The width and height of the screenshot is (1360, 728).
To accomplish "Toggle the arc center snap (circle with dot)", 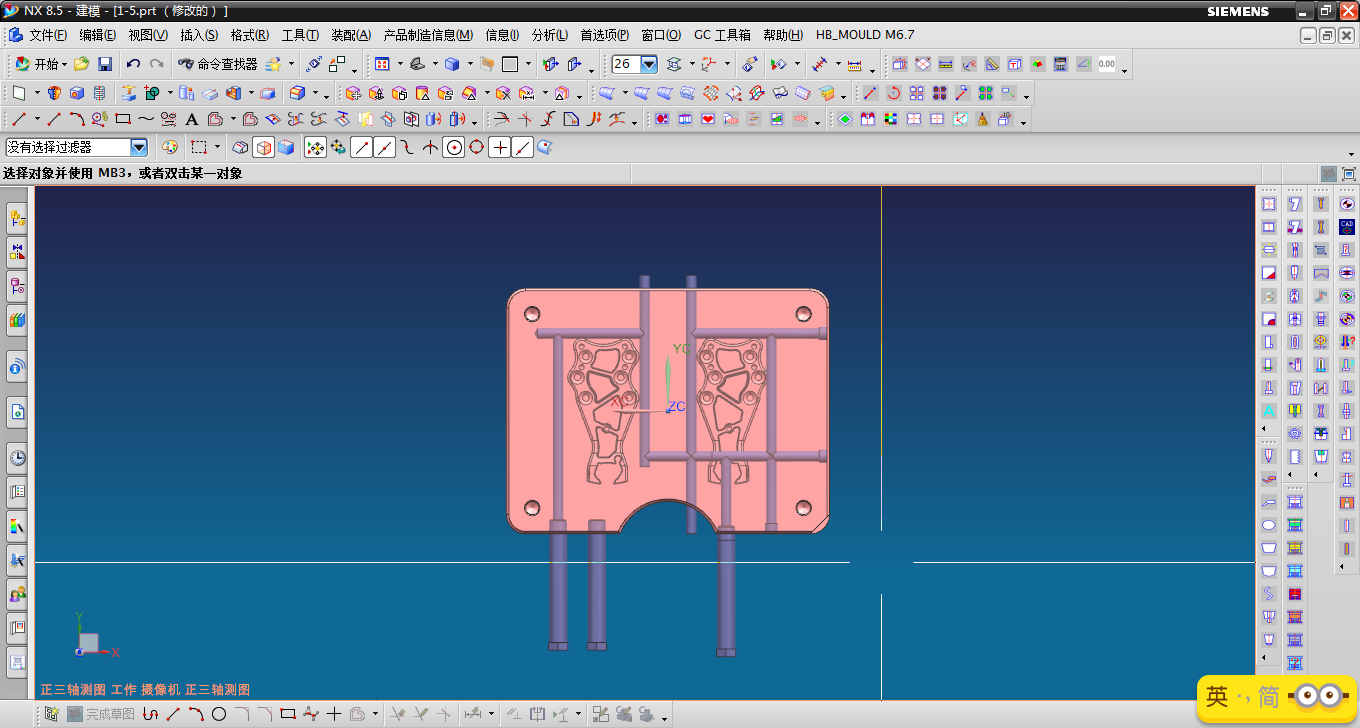I will tap(454, 147).
